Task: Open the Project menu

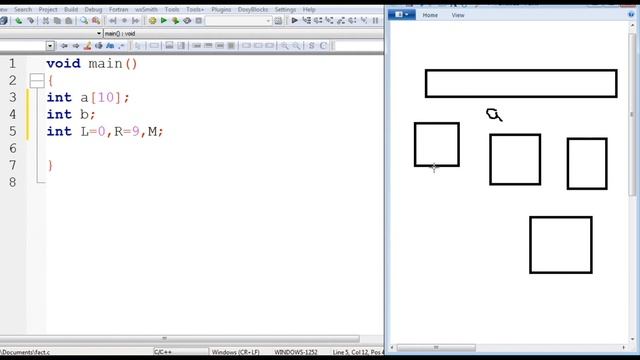Action: pyautogui.click(x=48, y=9)
